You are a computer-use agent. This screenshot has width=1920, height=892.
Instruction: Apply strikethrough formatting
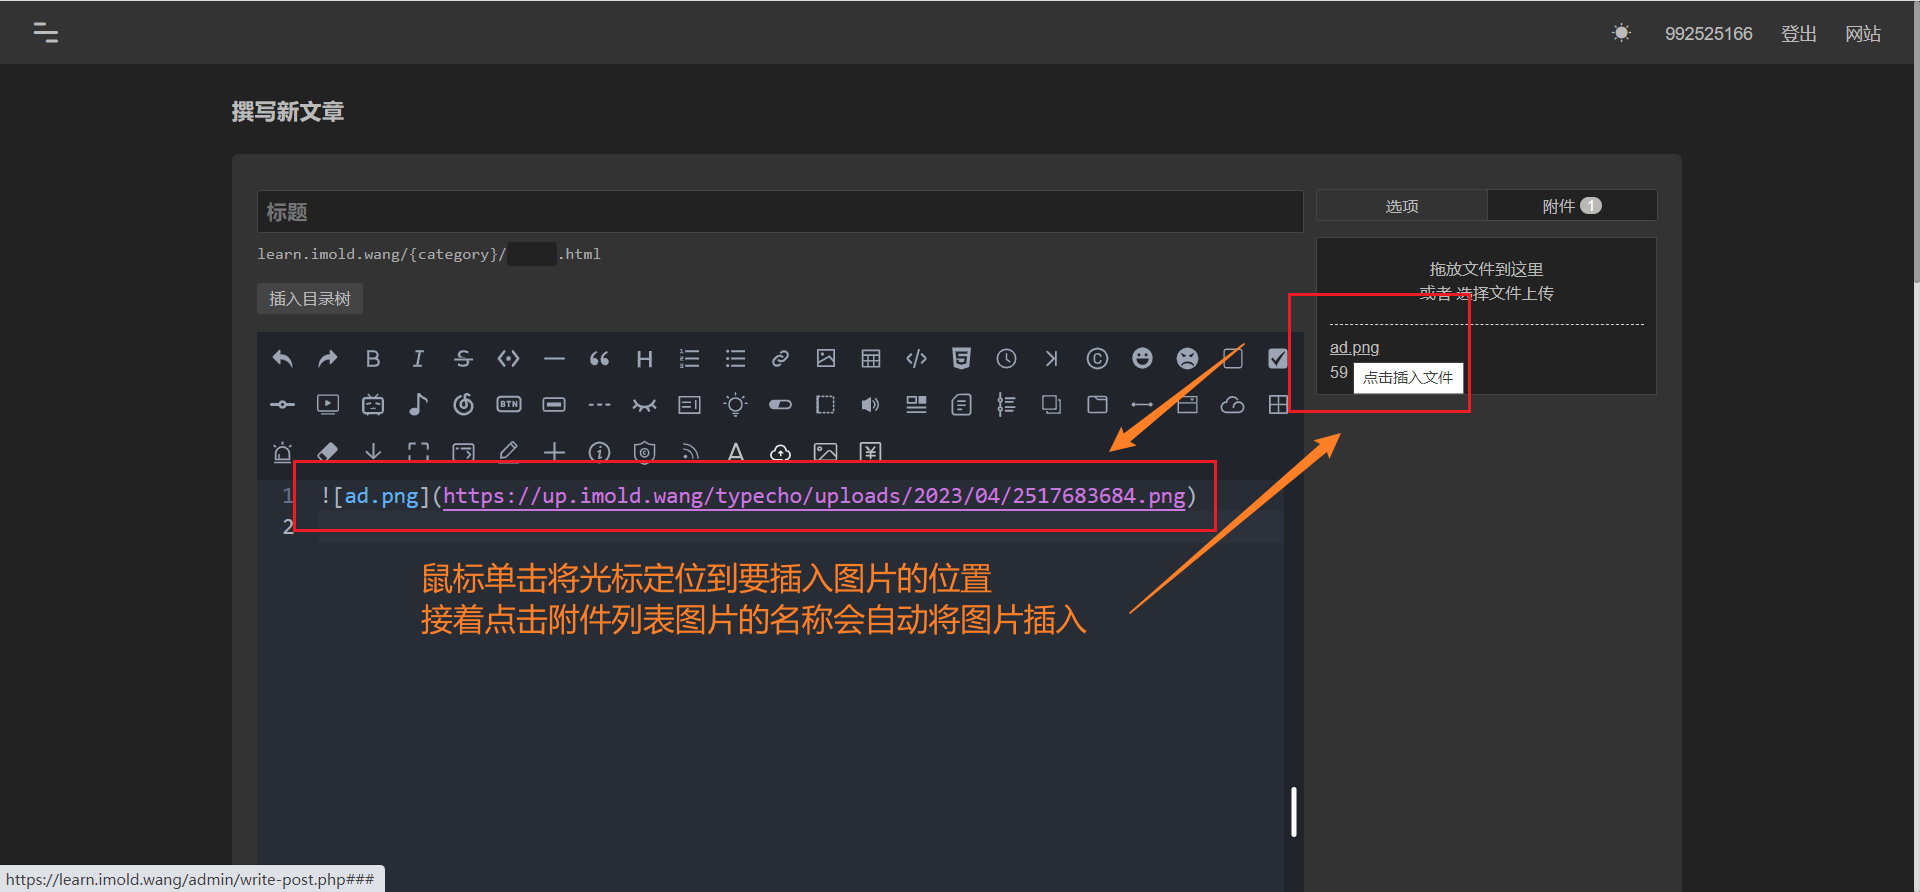[x=463, y=358]
